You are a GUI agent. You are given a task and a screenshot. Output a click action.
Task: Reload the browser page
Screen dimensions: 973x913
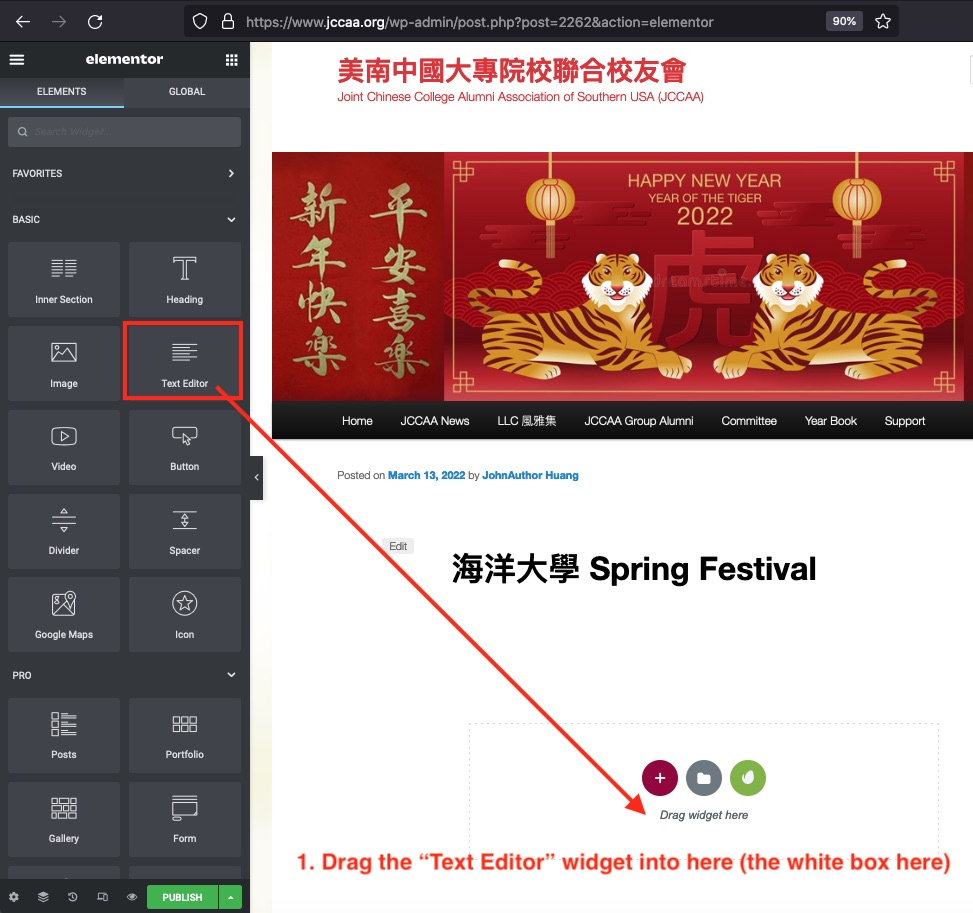(x=95, y=22)
